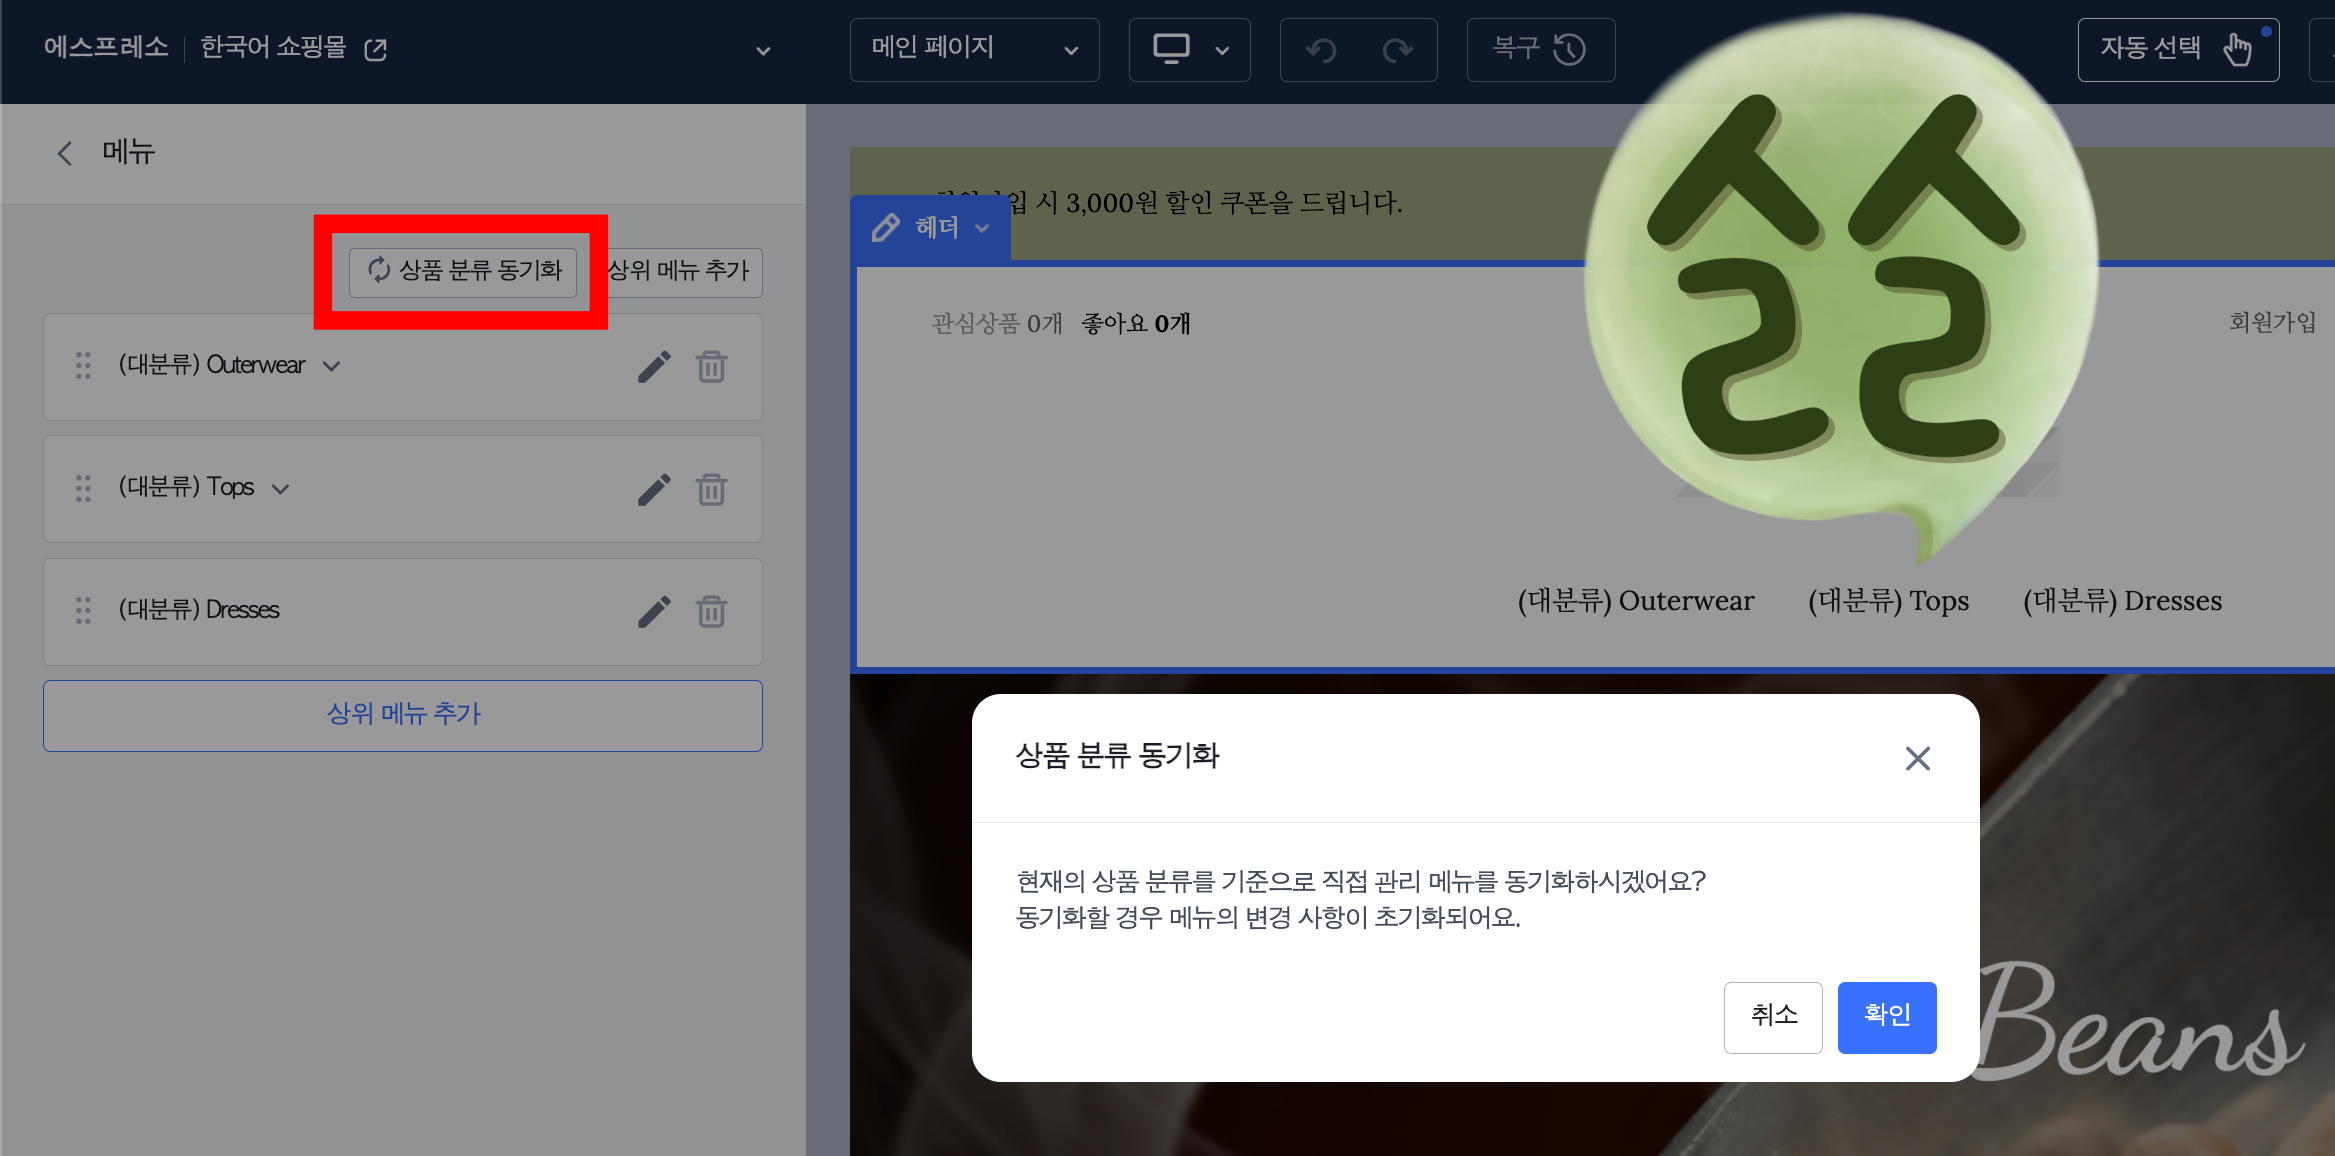This screenshot has height=1156, width=2335.
Task: Click the 관심상품 0개 link in preview
Action: [997, 323]
